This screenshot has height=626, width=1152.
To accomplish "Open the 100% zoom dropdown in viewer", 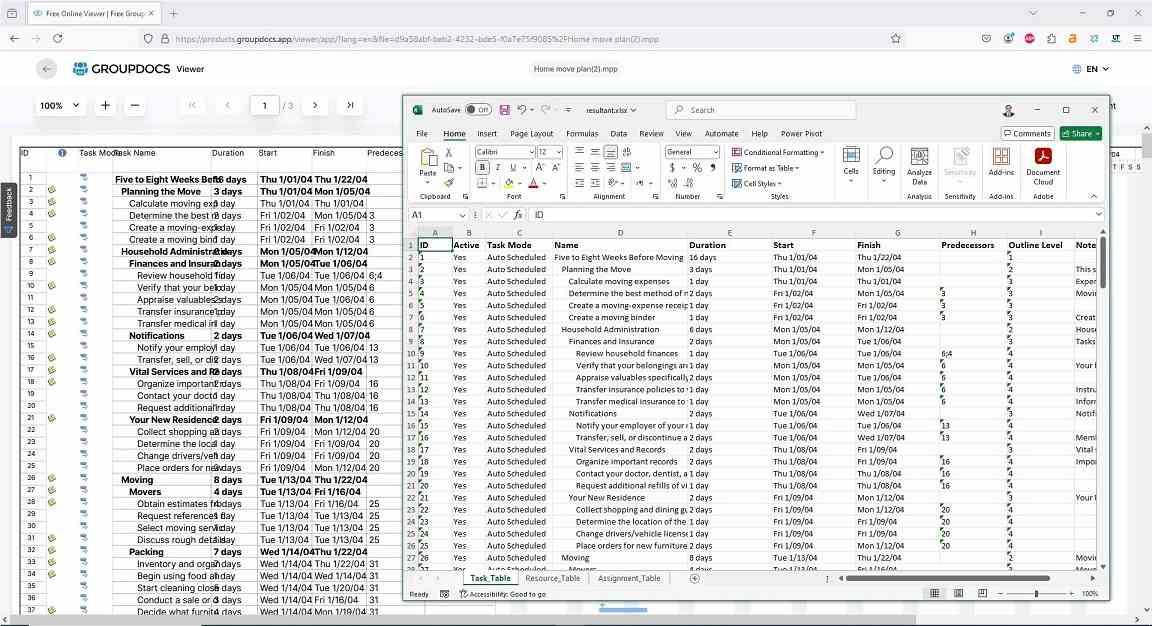I will (x=59, y=105).
